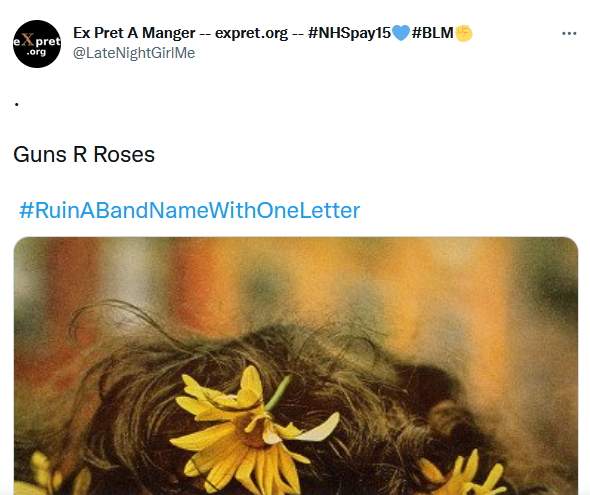Open the three-dot more options menu

pyautogui.click(x=569, y=33)
